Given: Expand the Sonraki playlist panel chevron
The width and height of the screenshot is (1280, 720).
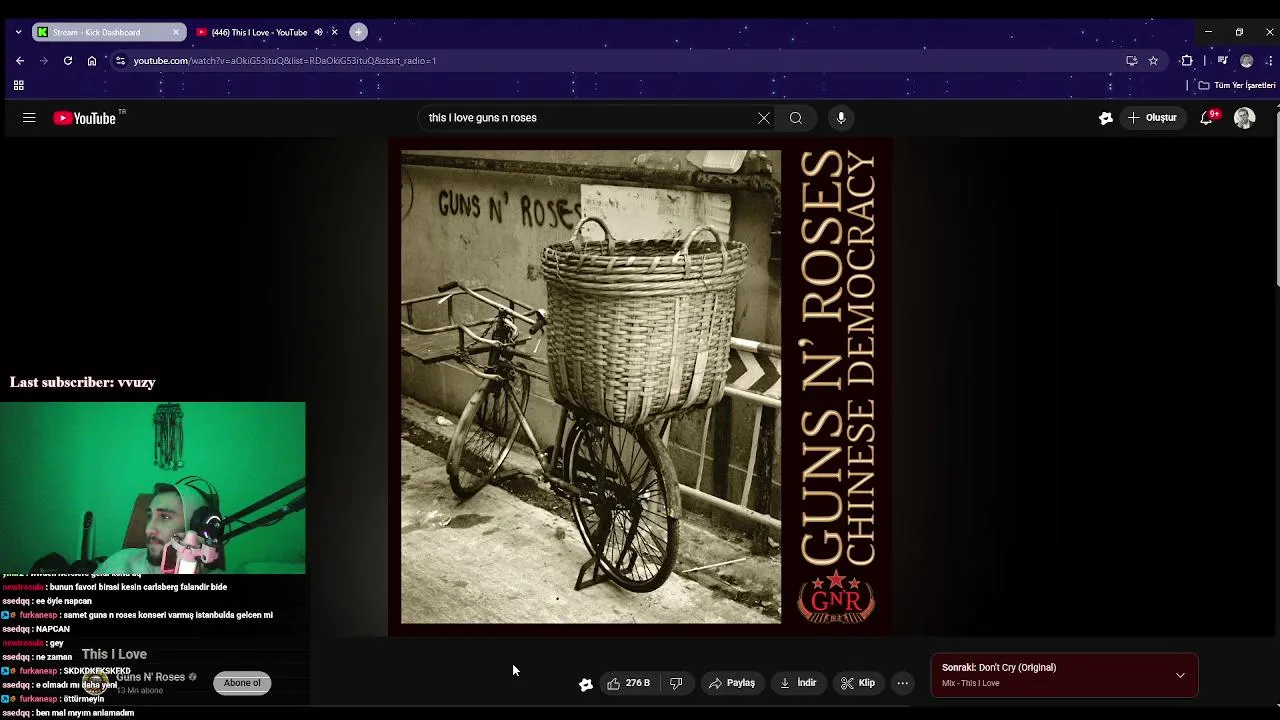Looking at the screenshot, I should (1180, 675).
